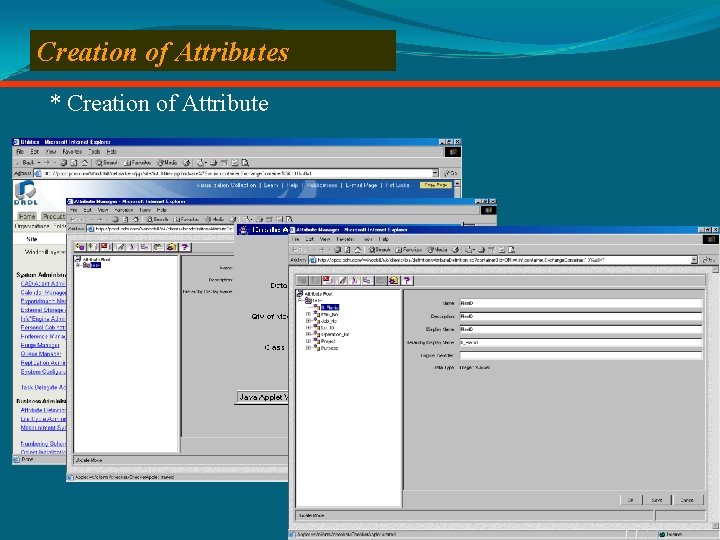Open the address bar dropdown in front window
Image resolution: width=720 pixels, height=540 pixels.
[x=694, y=260]
